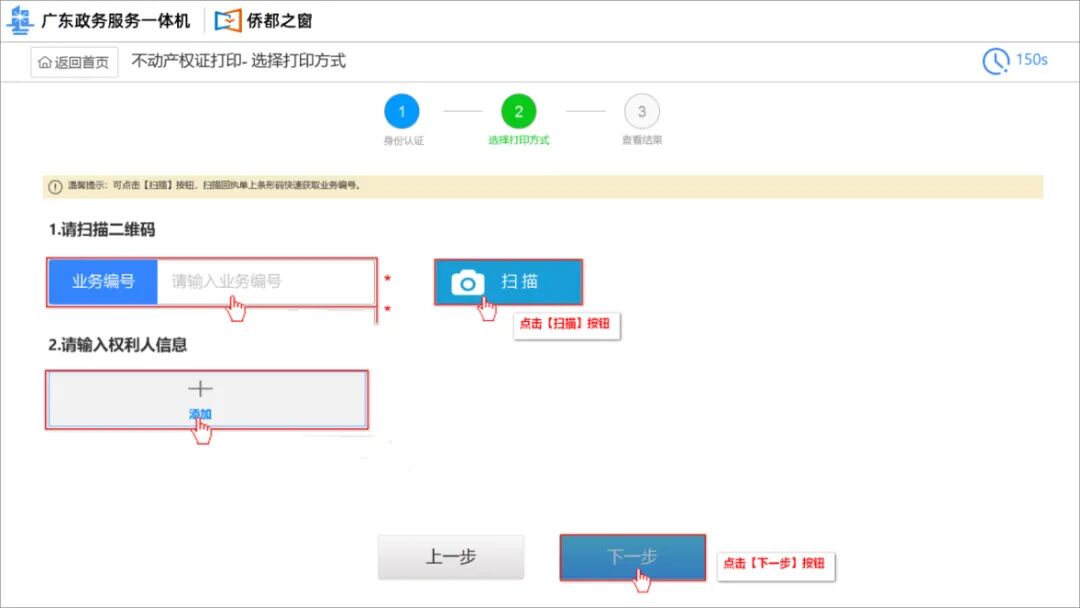
Task: Click the 扫描 scan button
Action: coord(508,281)
